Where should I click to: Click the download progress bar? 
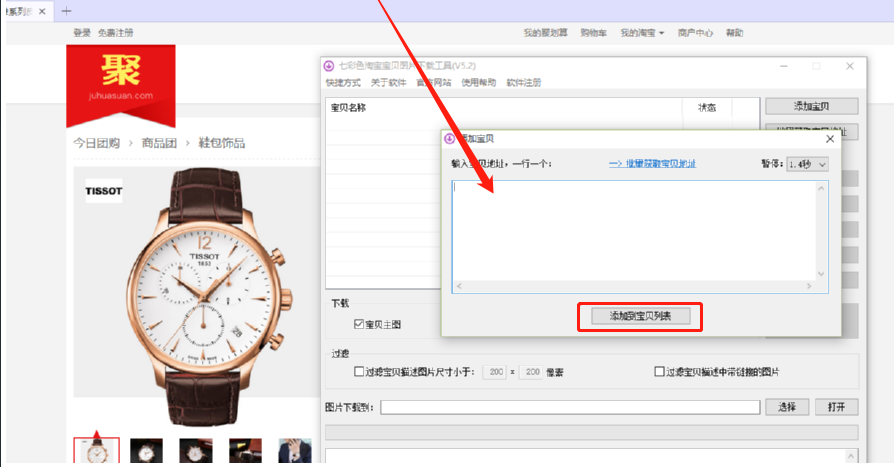click(591, 432)
